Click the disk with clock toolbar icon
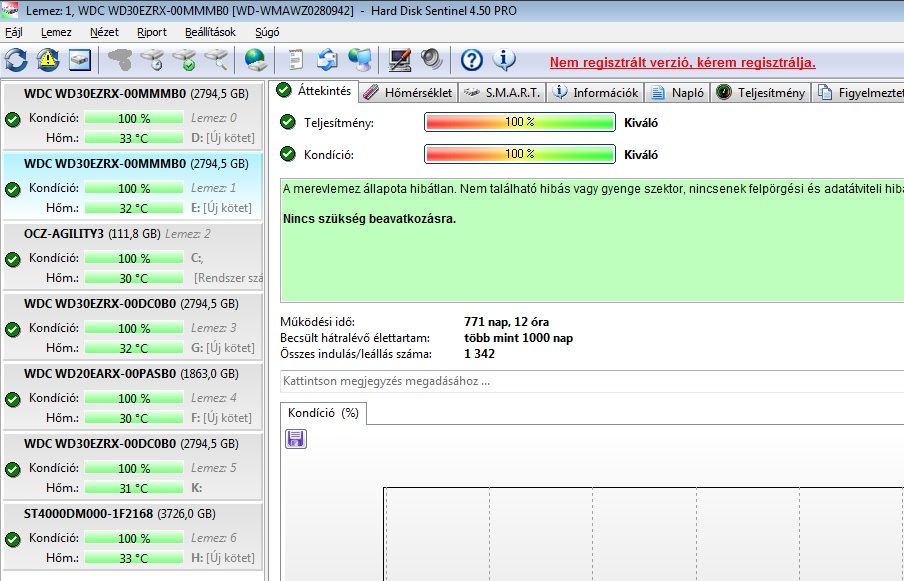The height and width of the screenshot is (581, 904). pos(152,59)
